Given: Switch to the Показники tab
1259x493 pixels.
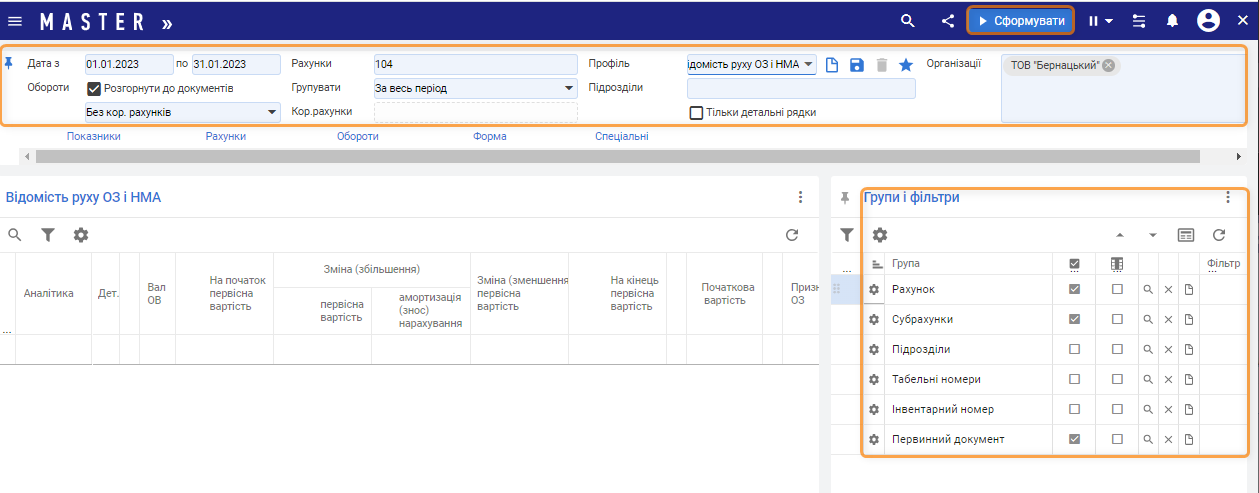Looking at the screenshot, I should point(93,136).
